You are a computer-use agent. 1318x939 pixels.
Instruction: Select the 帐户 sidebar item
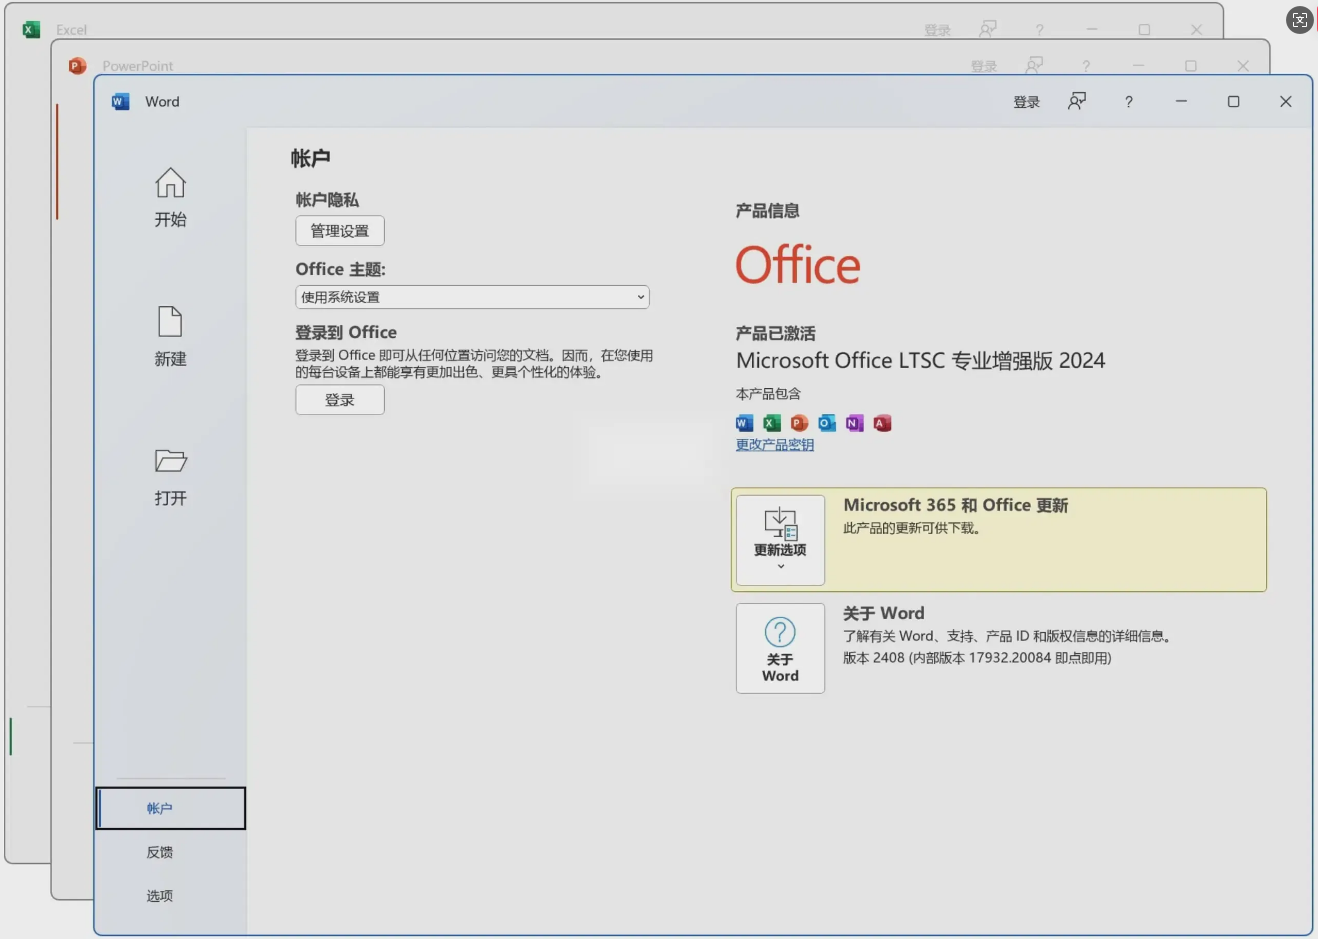pos(171,808)
